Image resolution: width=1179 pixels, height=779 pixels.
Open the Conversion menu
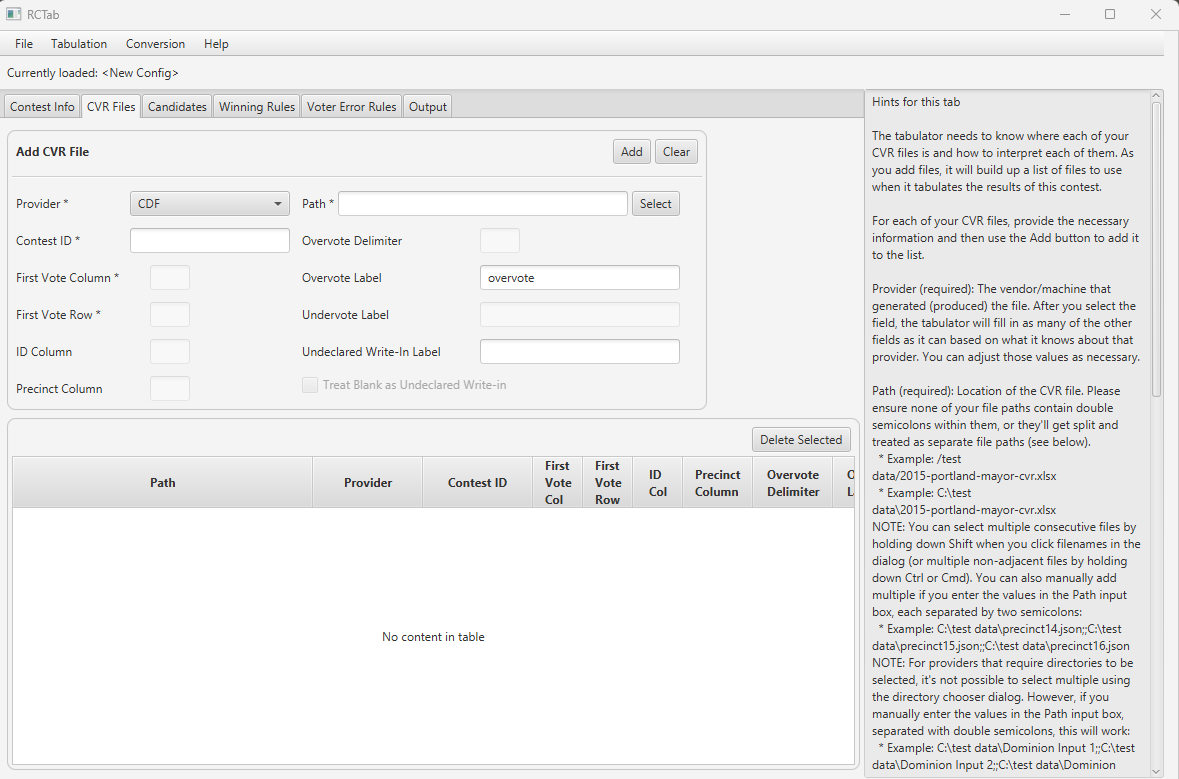pos(156,44)
